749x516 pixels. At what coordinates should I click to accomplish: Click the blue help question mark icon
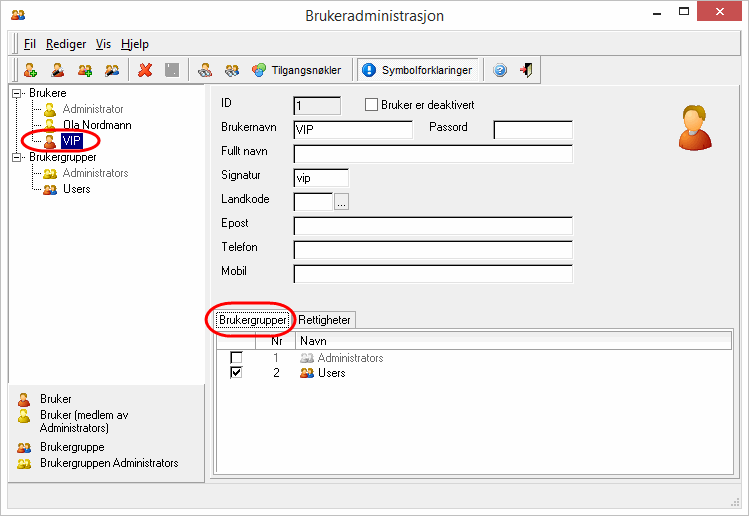pyautogui.click(x=500, y=70)
